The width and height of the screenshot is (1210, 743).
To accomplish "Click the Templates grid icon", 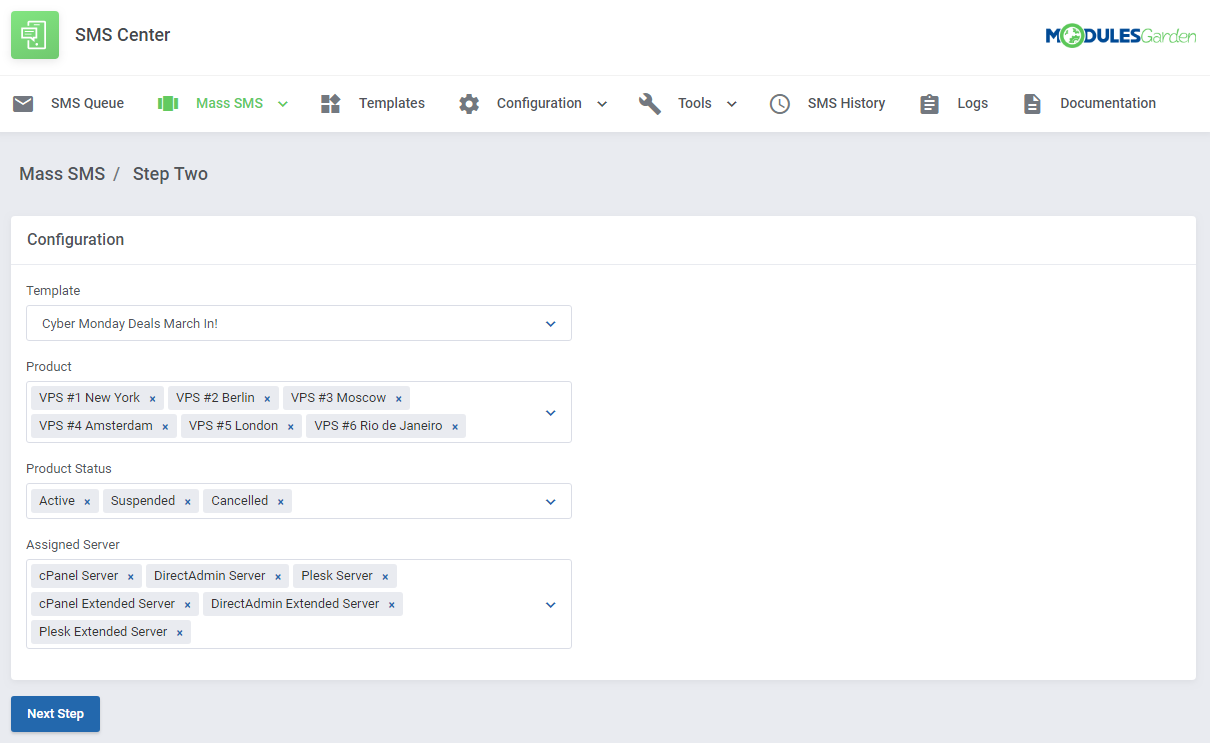I will [330, 103].
